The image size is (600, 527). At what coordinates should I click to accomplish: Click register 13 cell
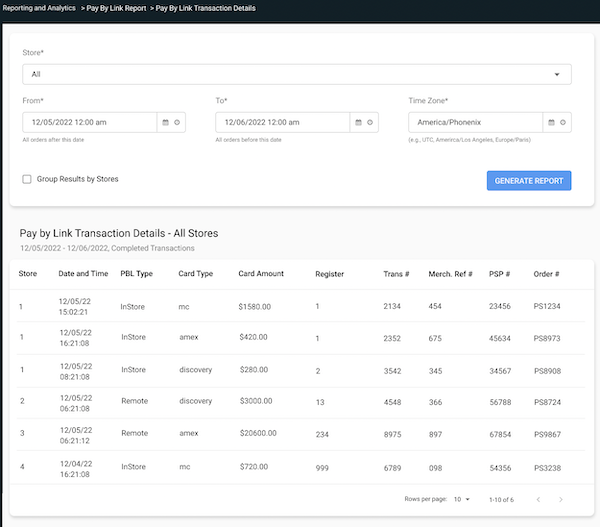click(320, 402)
